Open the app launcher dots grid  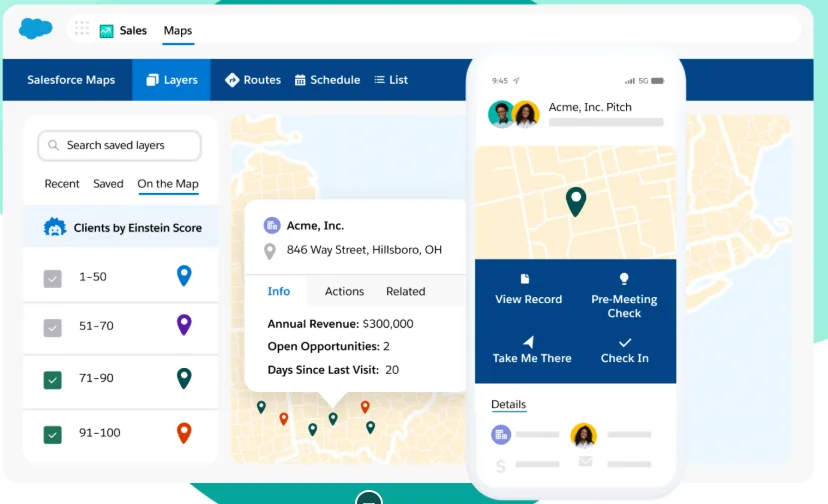pos(82,28)
